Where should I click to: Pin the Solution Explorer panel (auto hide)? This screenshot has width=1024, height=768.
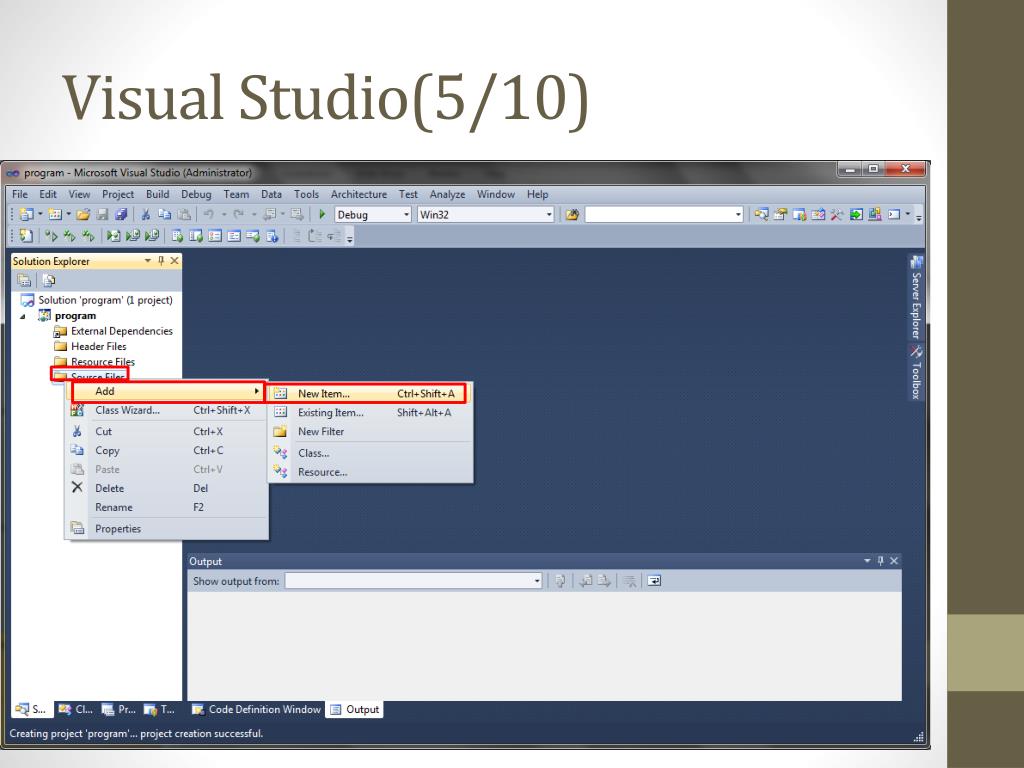161,261
